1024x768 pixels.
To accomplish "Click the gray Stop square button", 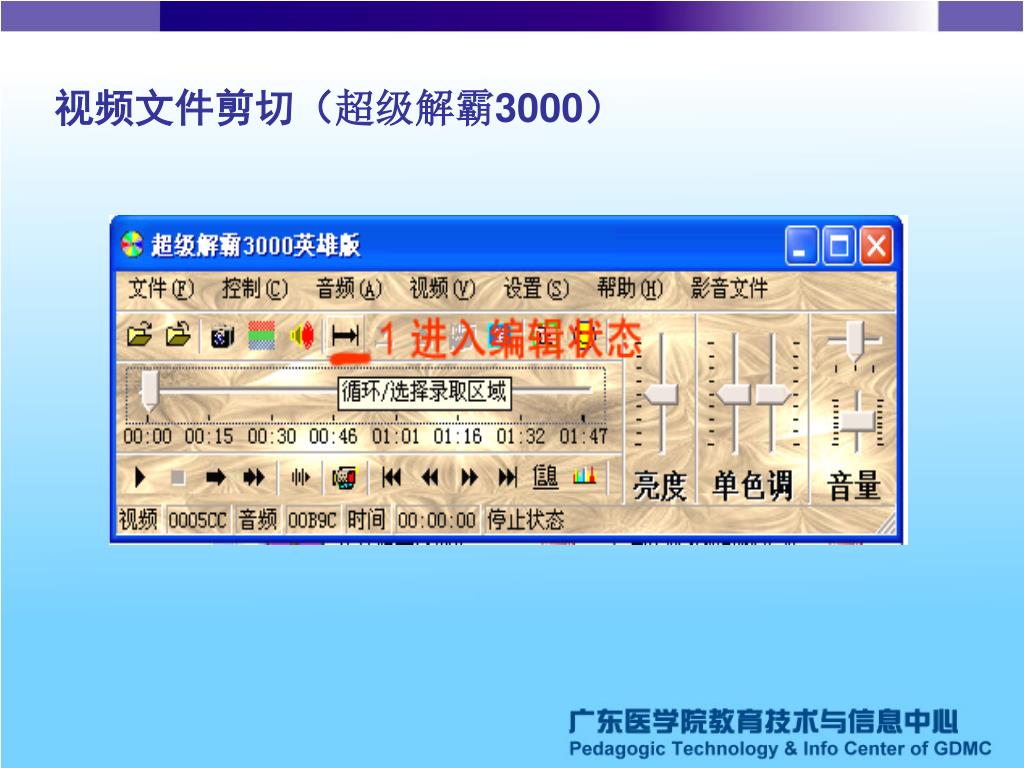I will tap(177, 478).
